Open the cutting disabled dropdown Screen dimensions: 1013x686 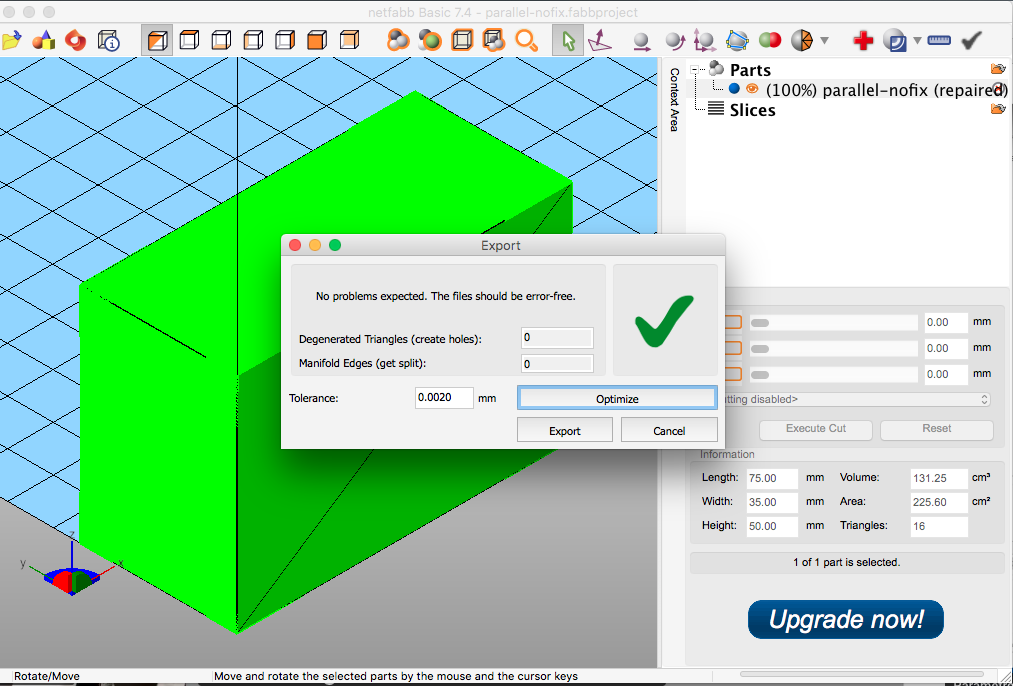tap(857, 399)
